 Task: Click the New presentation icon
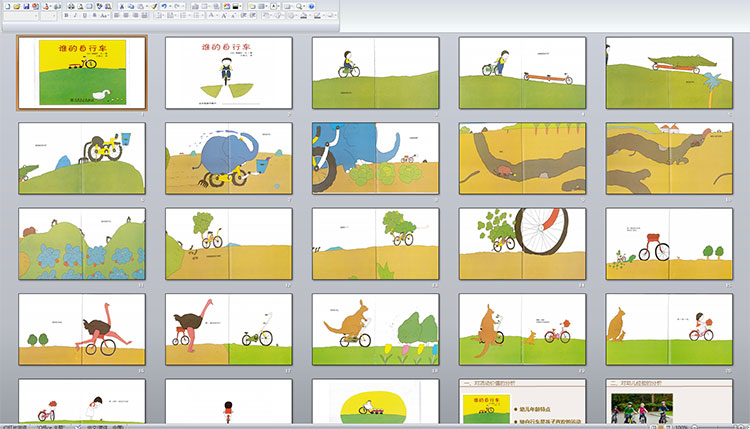(8, 6)
